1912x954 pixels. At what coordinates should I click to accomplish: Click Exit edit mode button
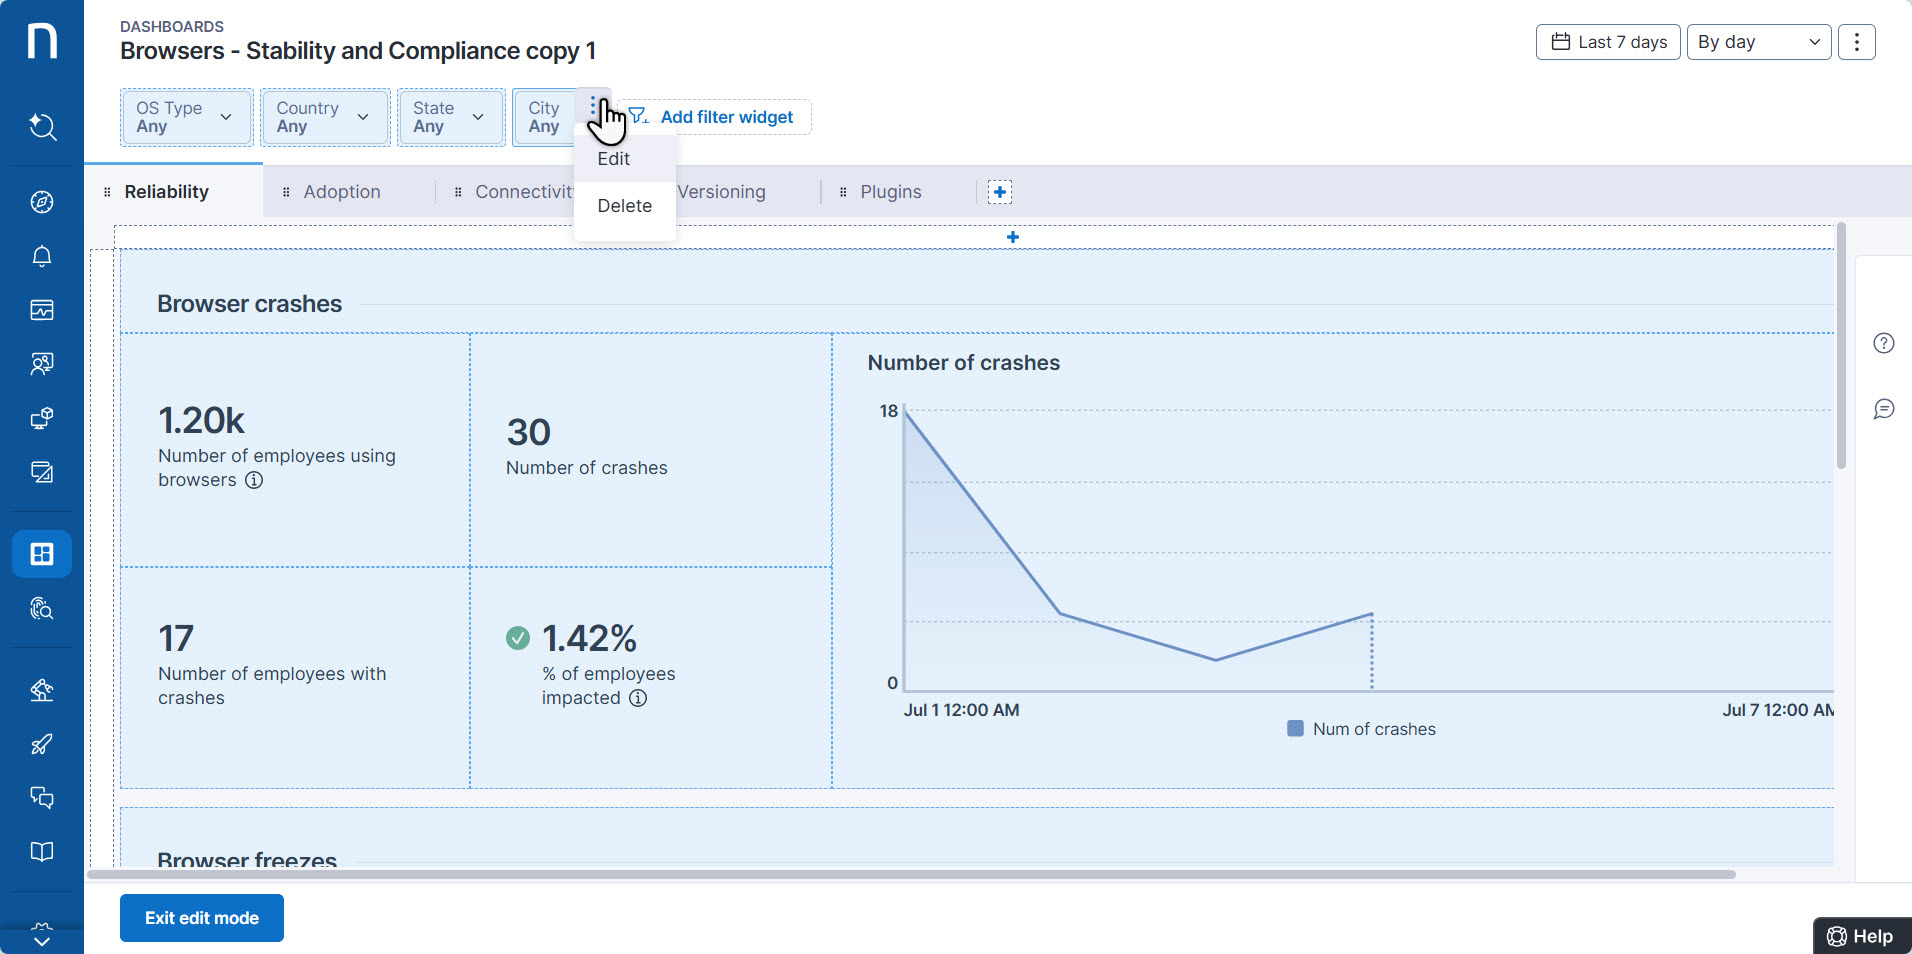[202, 918]
